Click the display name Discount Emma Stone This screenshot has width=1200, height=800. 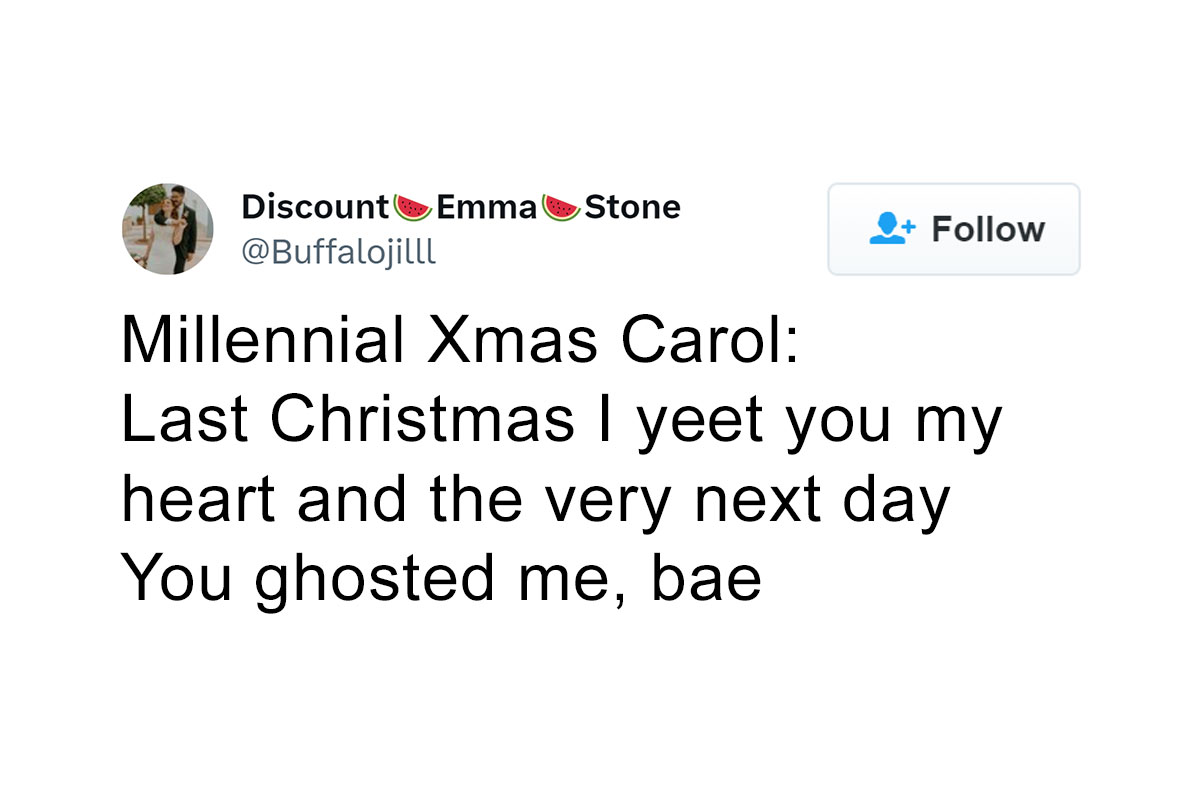pos(460,207)
